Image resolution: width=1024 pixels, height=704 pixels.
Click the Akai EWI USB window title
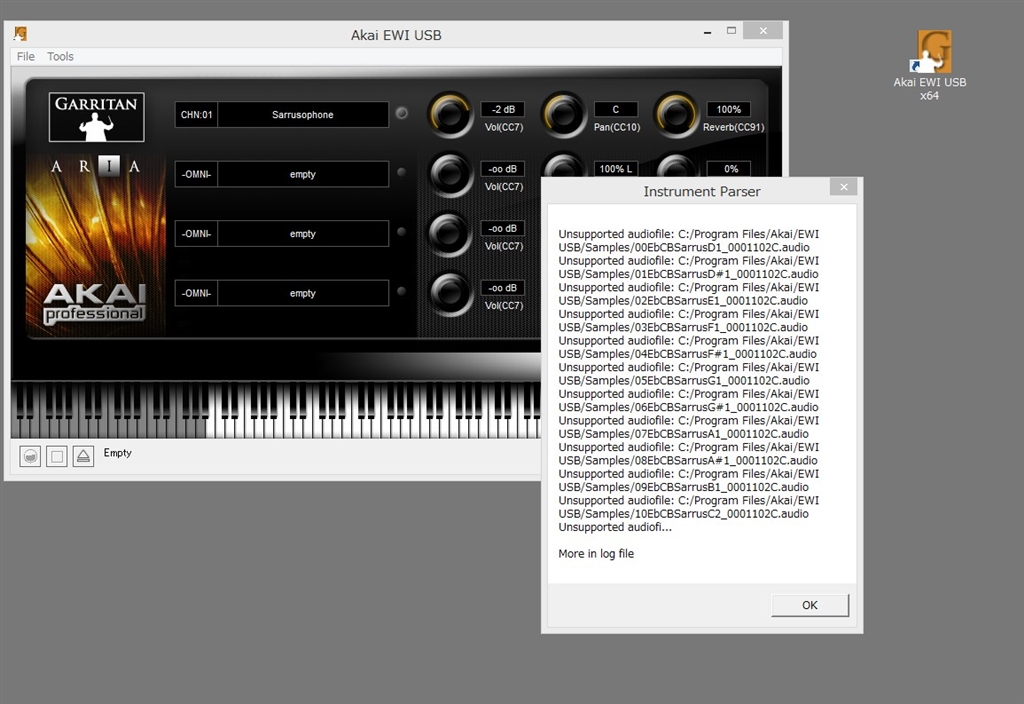[x=396, y=35]
